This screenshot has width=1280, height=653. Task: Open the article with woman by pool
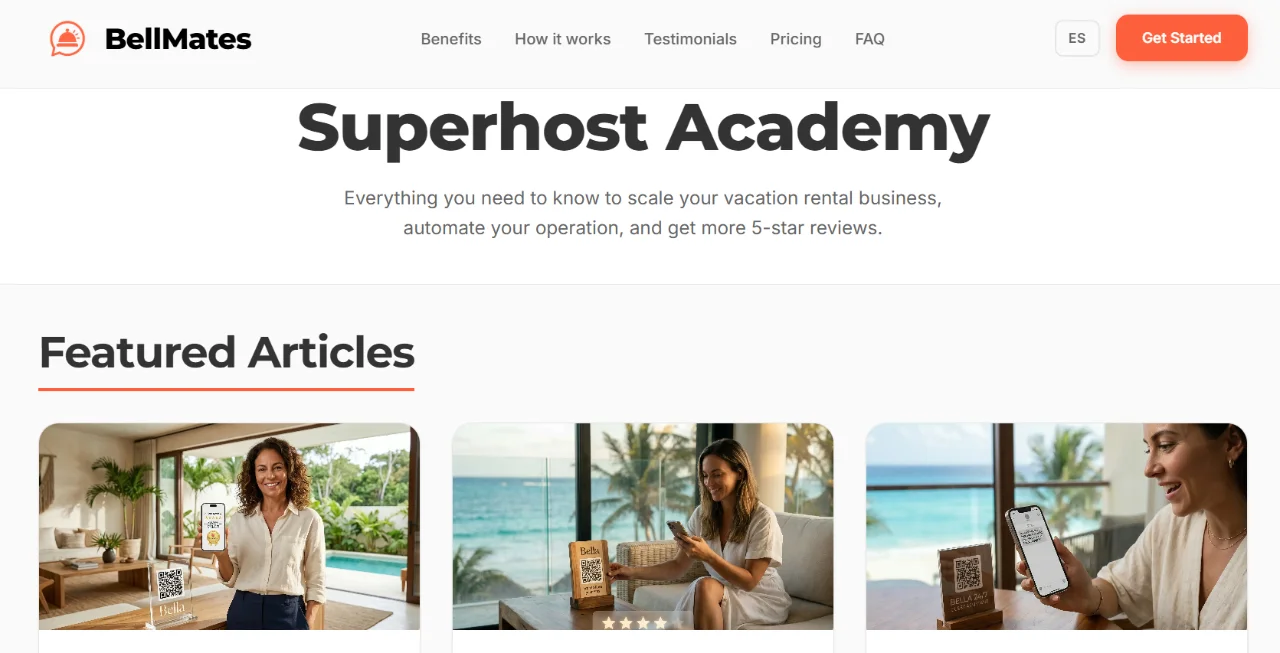229,527
